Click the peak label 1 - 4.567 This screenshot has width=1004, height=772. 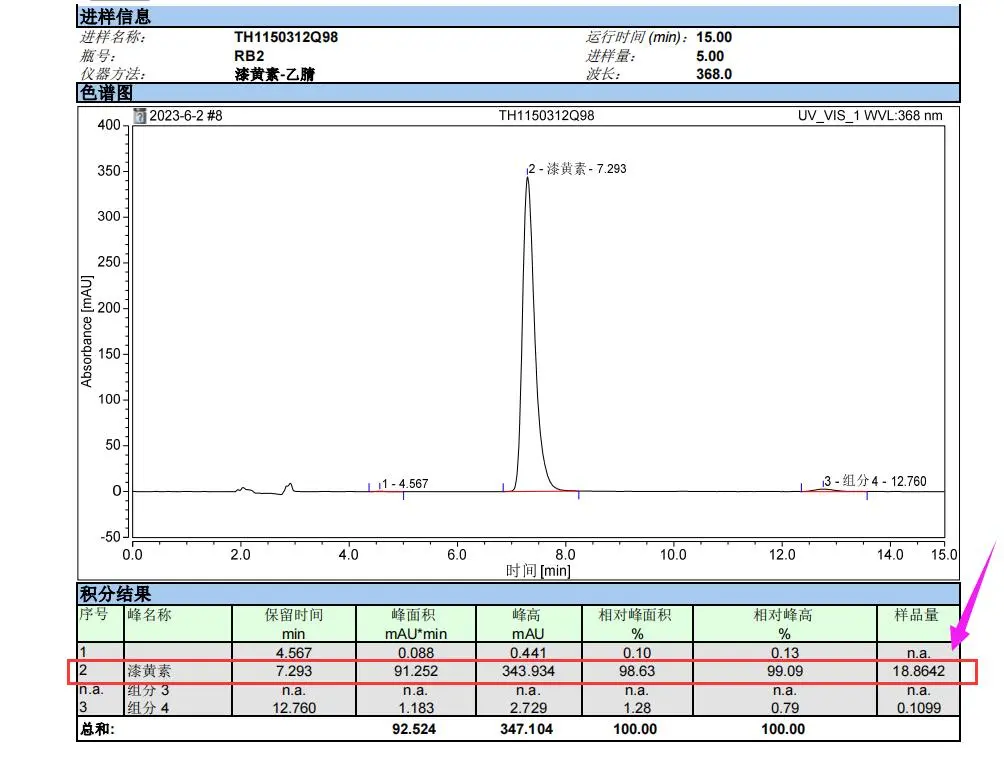tap(404, 484)
